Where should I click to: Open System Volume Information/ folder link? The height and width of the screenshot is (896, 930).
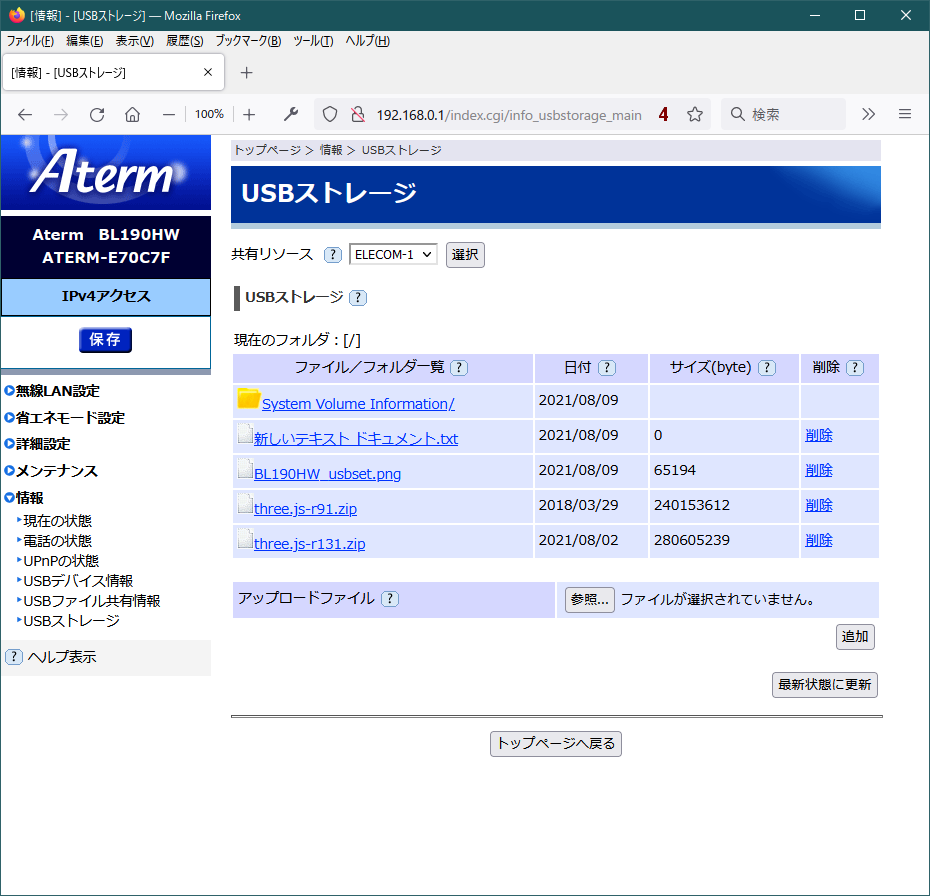click(358, 404)
